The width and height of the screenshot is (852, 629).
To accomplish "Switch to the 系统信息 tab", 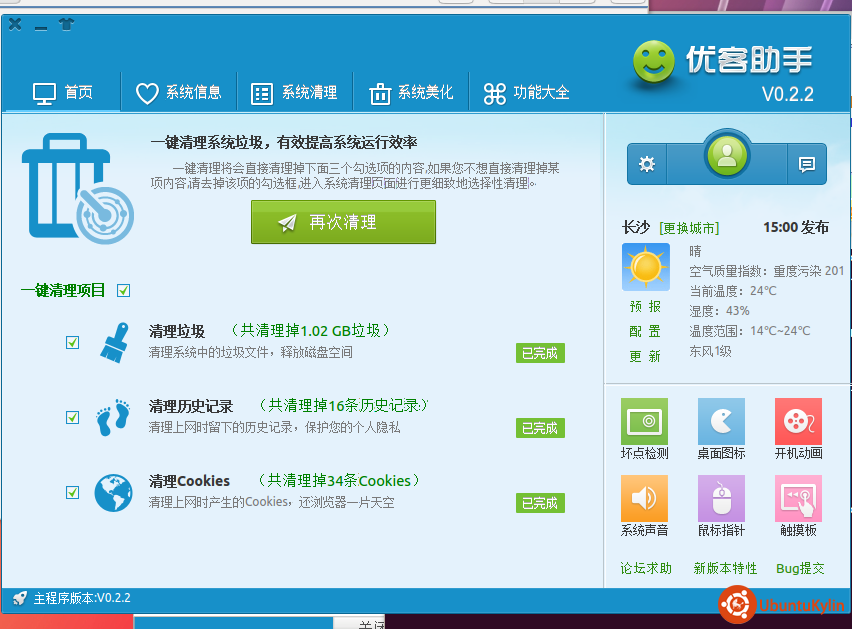I will coord(179,93).
